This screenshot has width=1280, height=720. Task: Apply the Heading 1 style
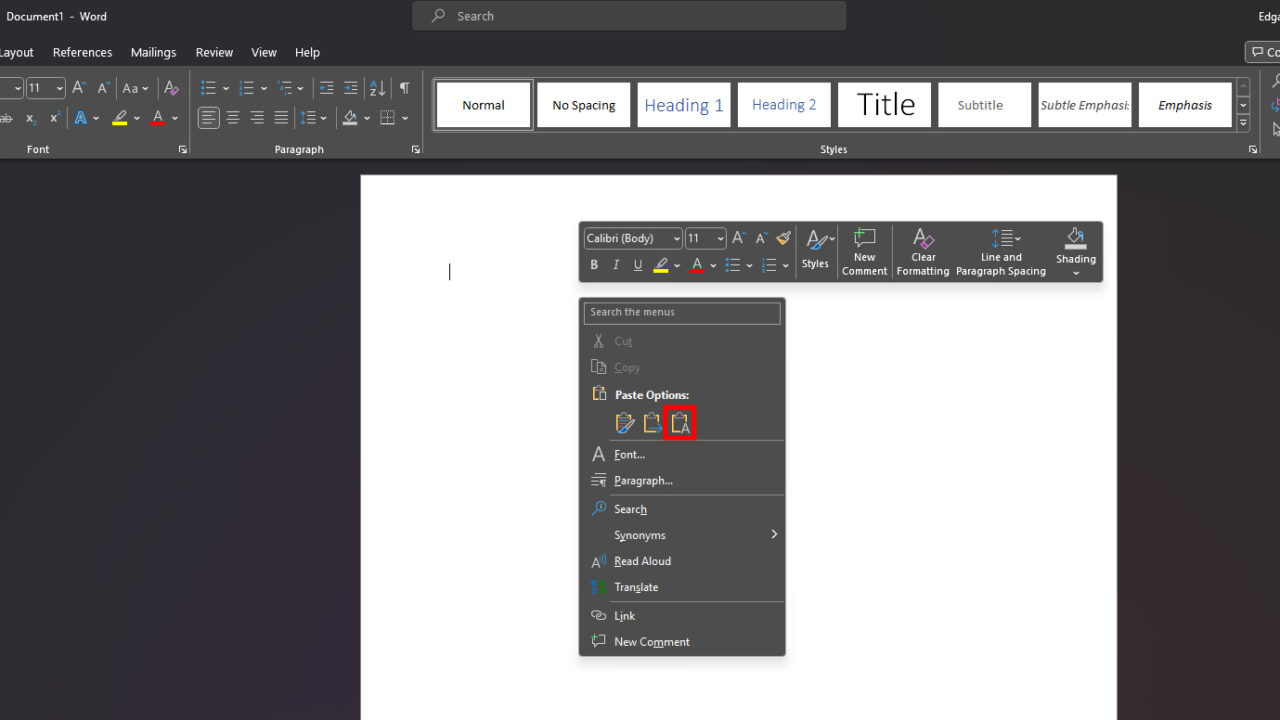tap(684, 105)
